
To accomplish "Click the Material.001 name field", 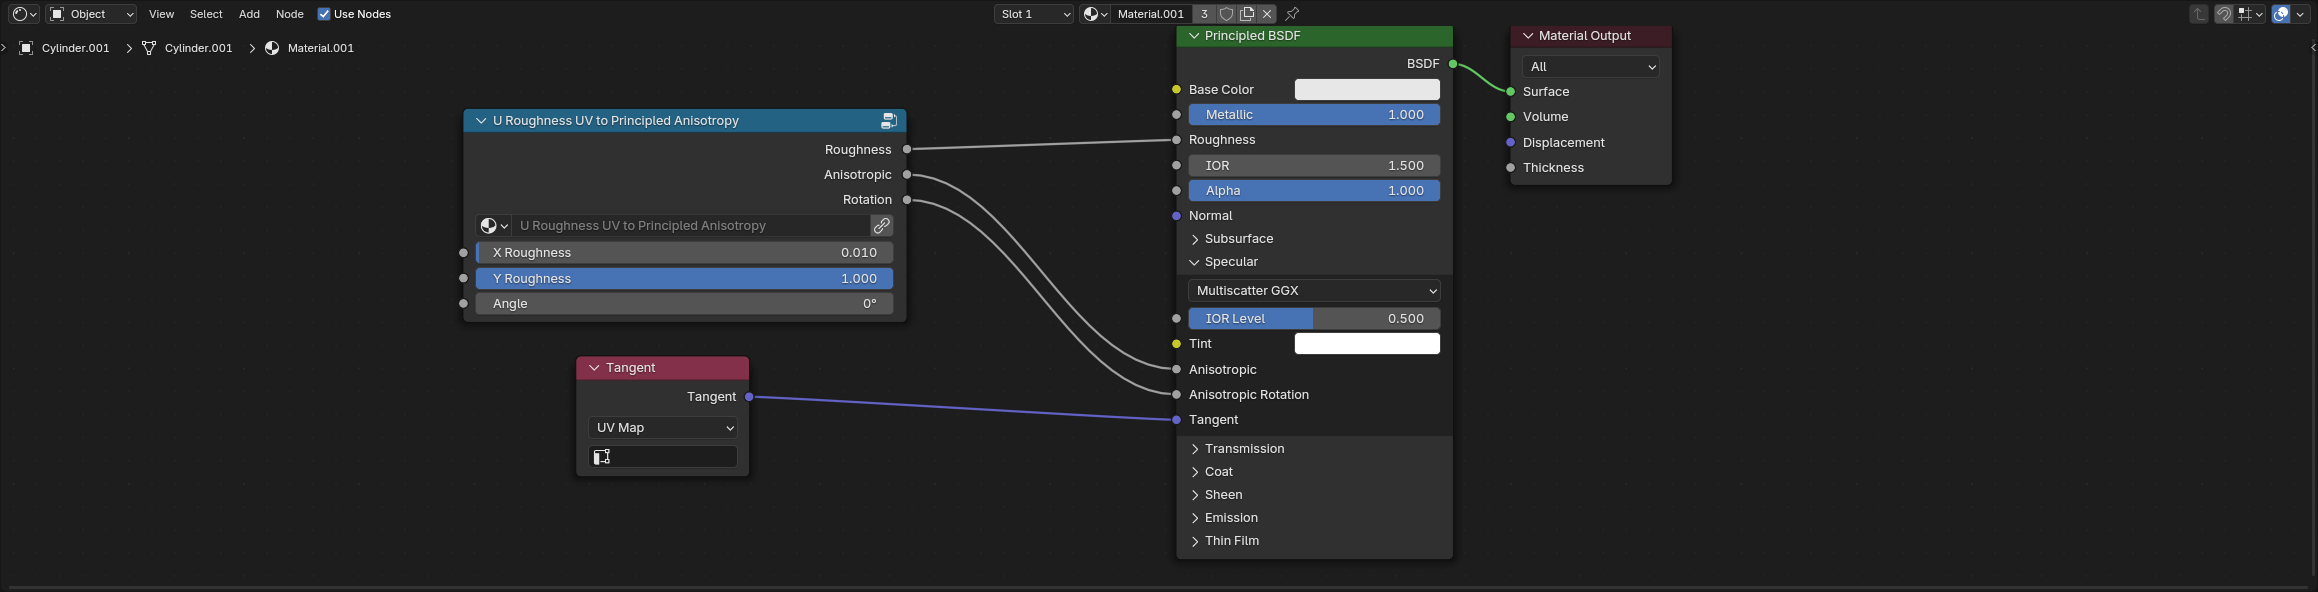I will coord(1150,14).
